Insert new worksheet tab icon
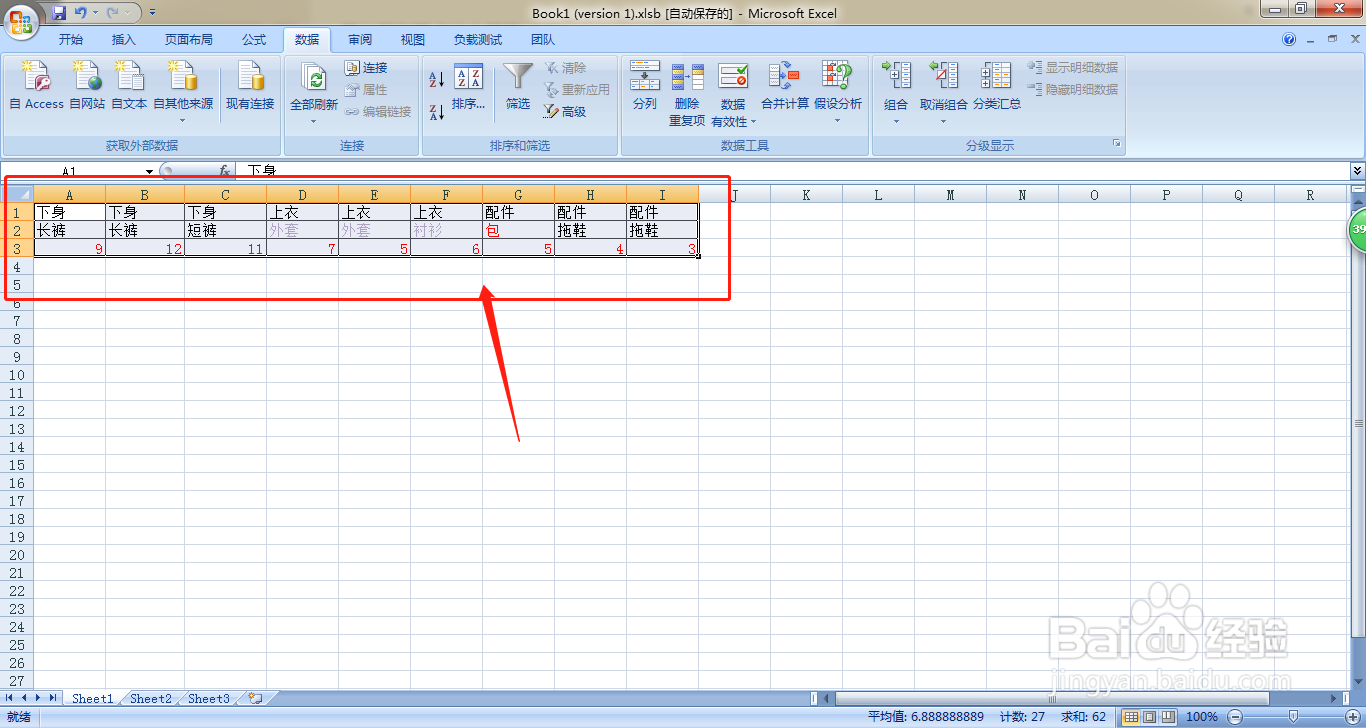The width and height of the screenshot is (1366, 728). 254,699
